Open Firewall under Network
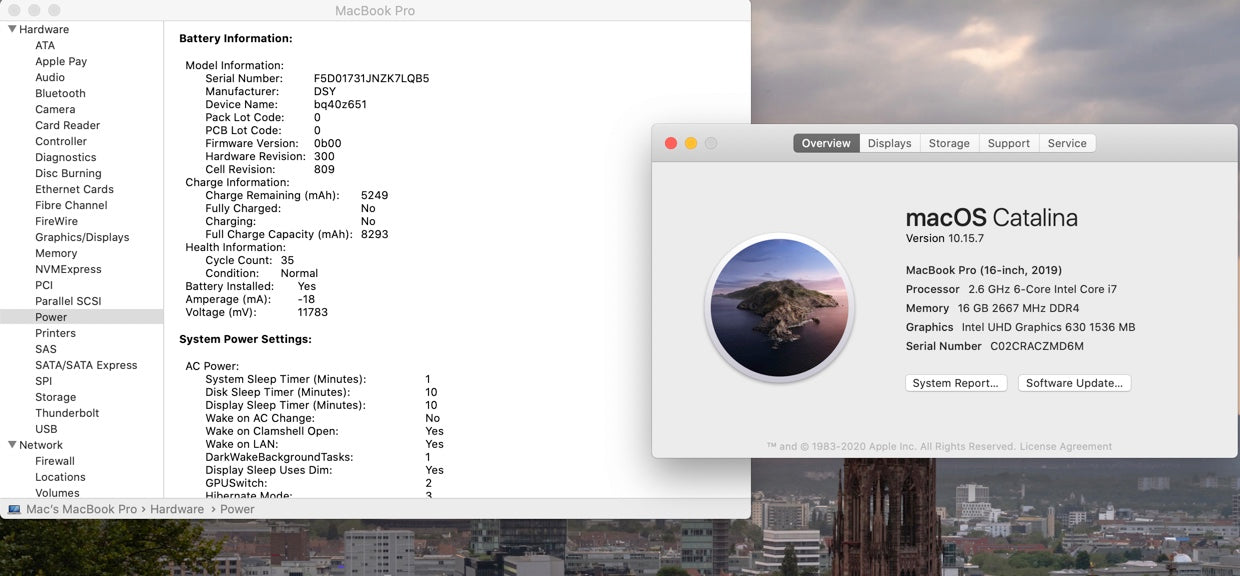Image resolution: width=1240 pixels, height=576 pixels. pos(55,461)
